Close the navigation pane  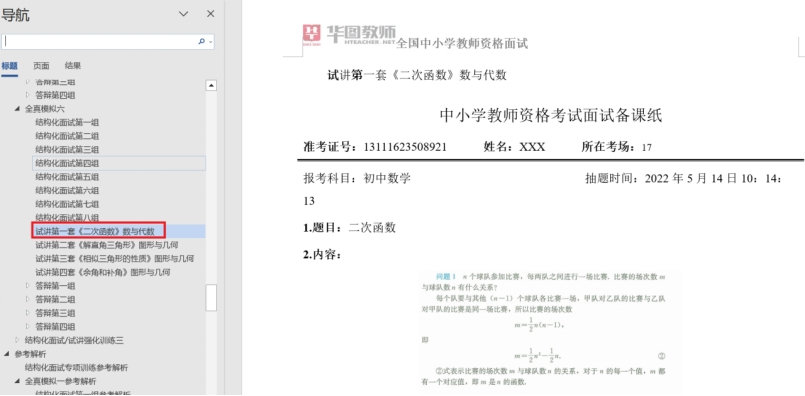(x=210, y=14)
